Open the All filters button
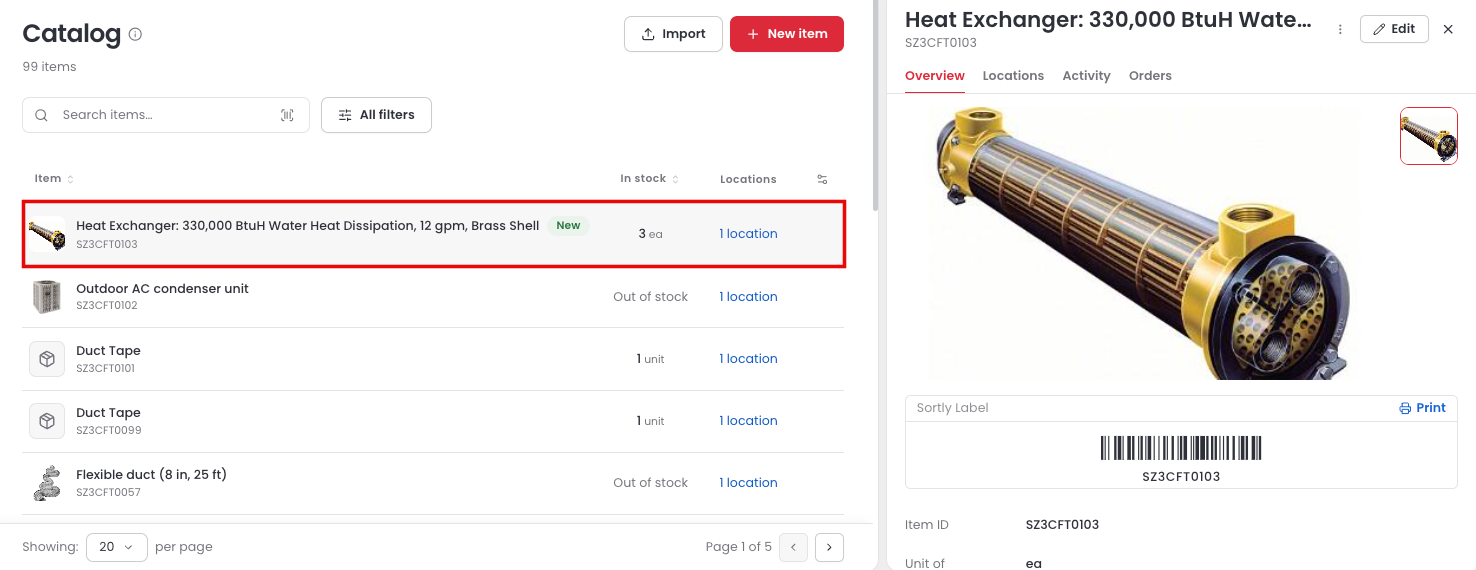The width and height of the screenshot is (1476, 570). 376,115
